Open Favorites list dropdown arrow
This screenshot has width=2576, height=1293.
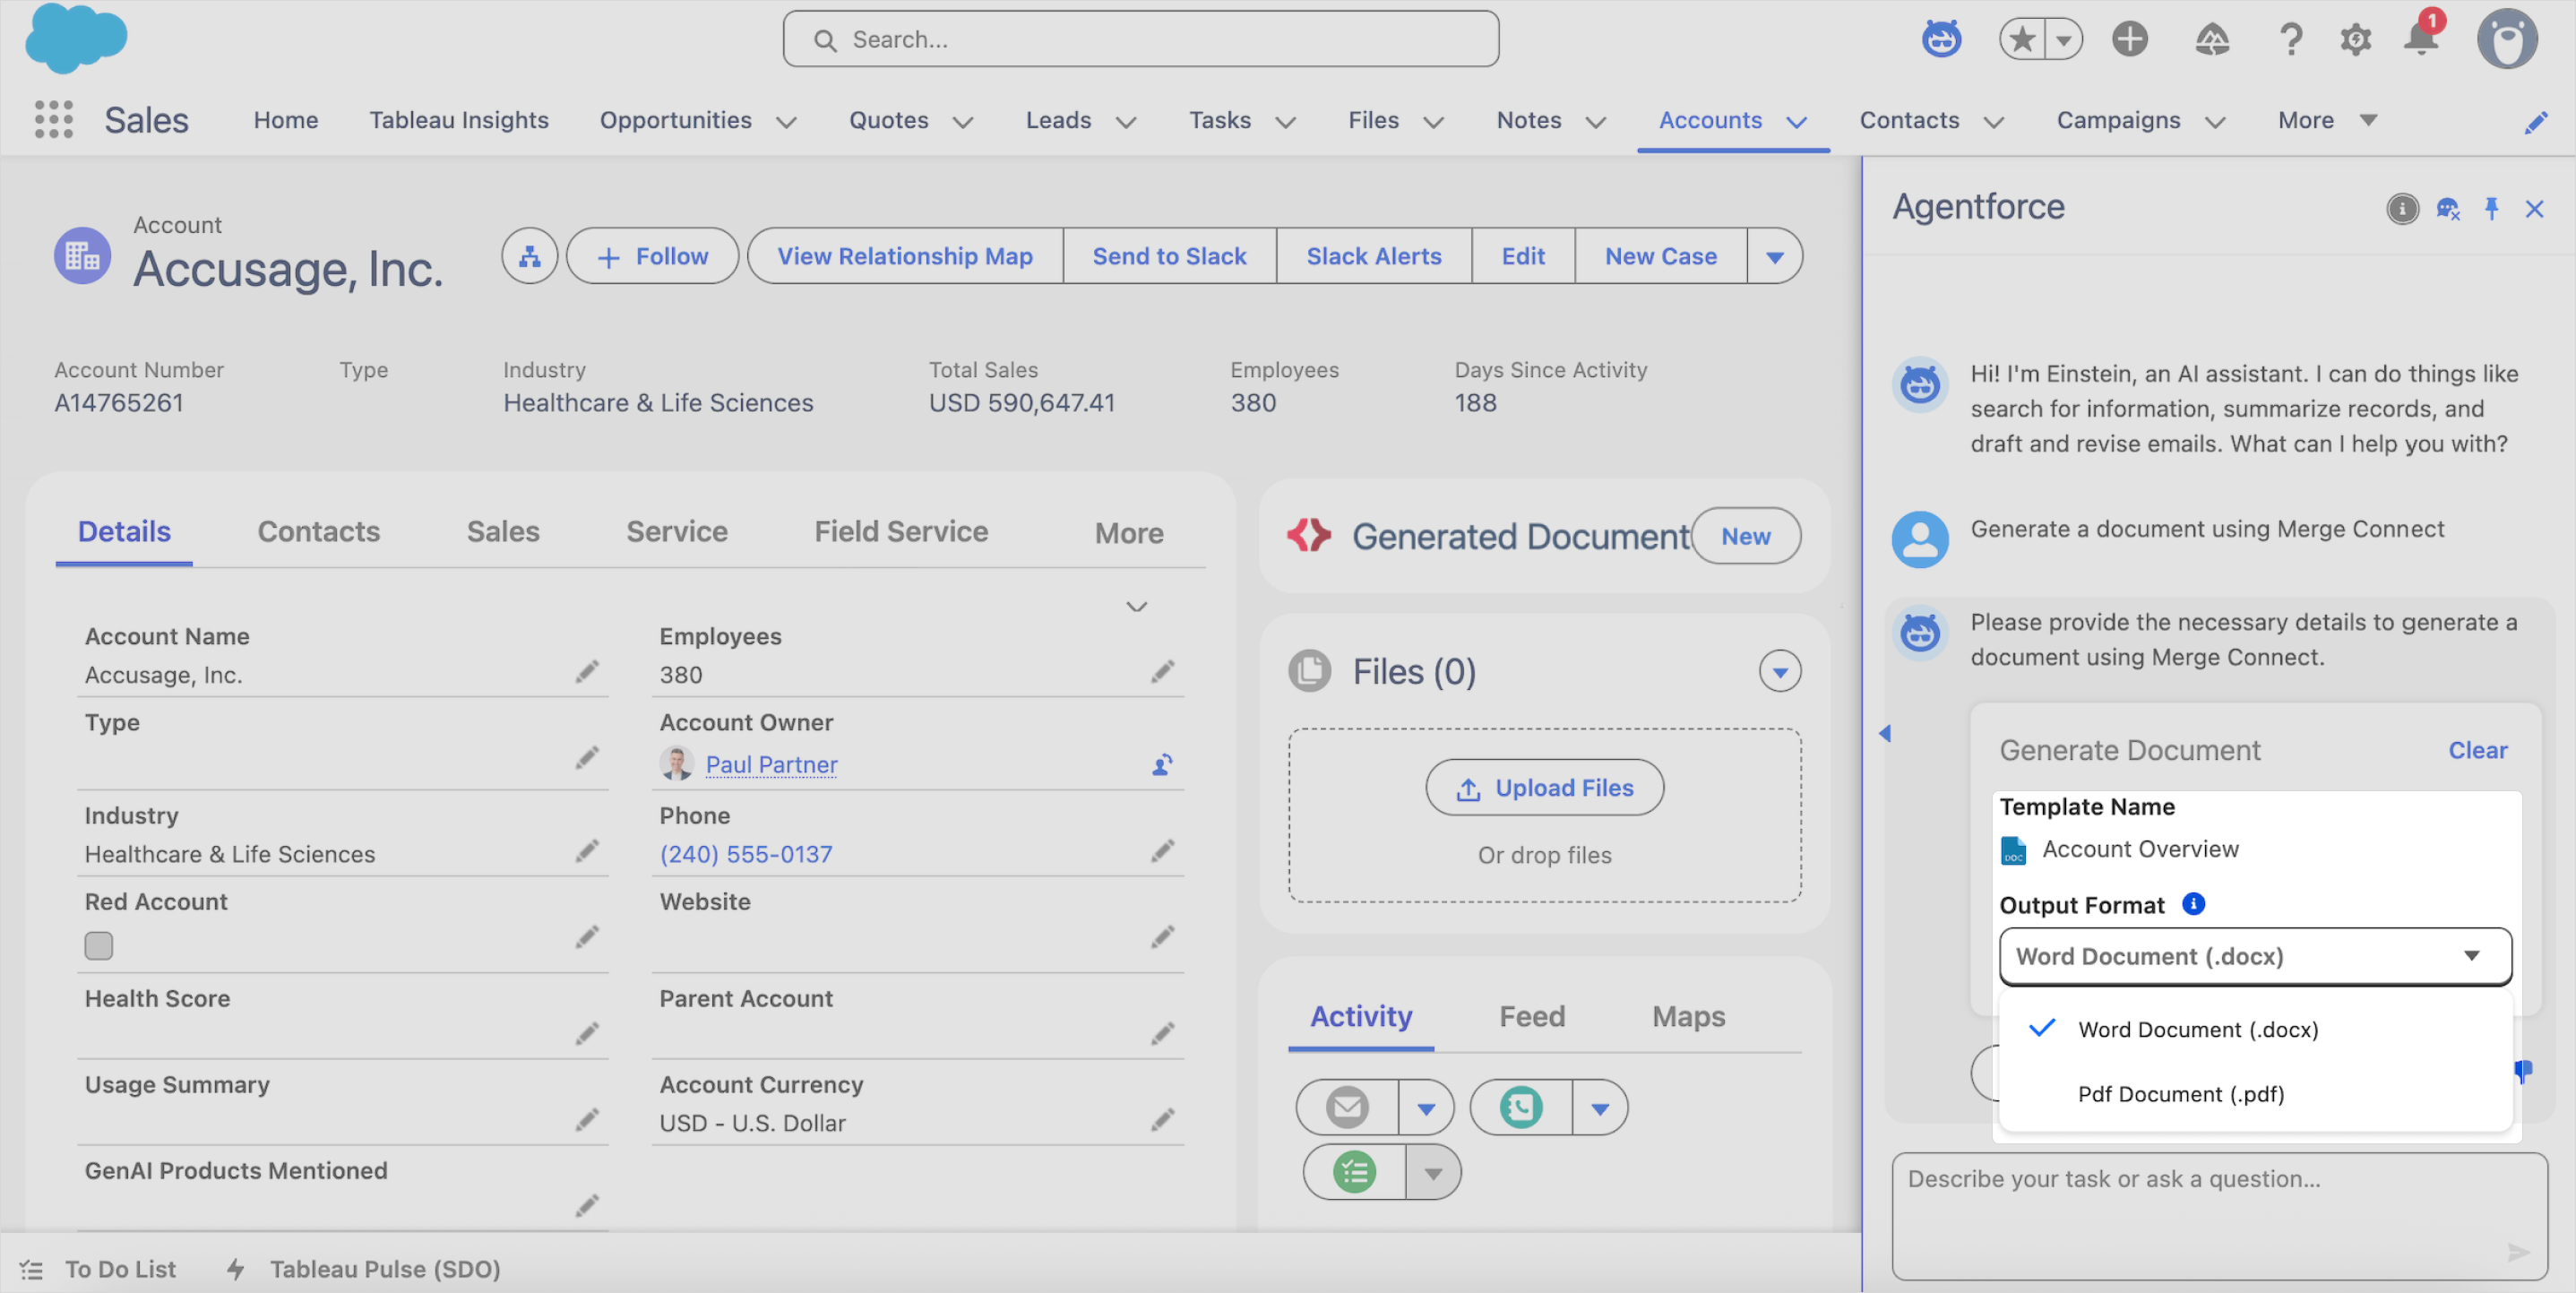[x=2063, y=40]
